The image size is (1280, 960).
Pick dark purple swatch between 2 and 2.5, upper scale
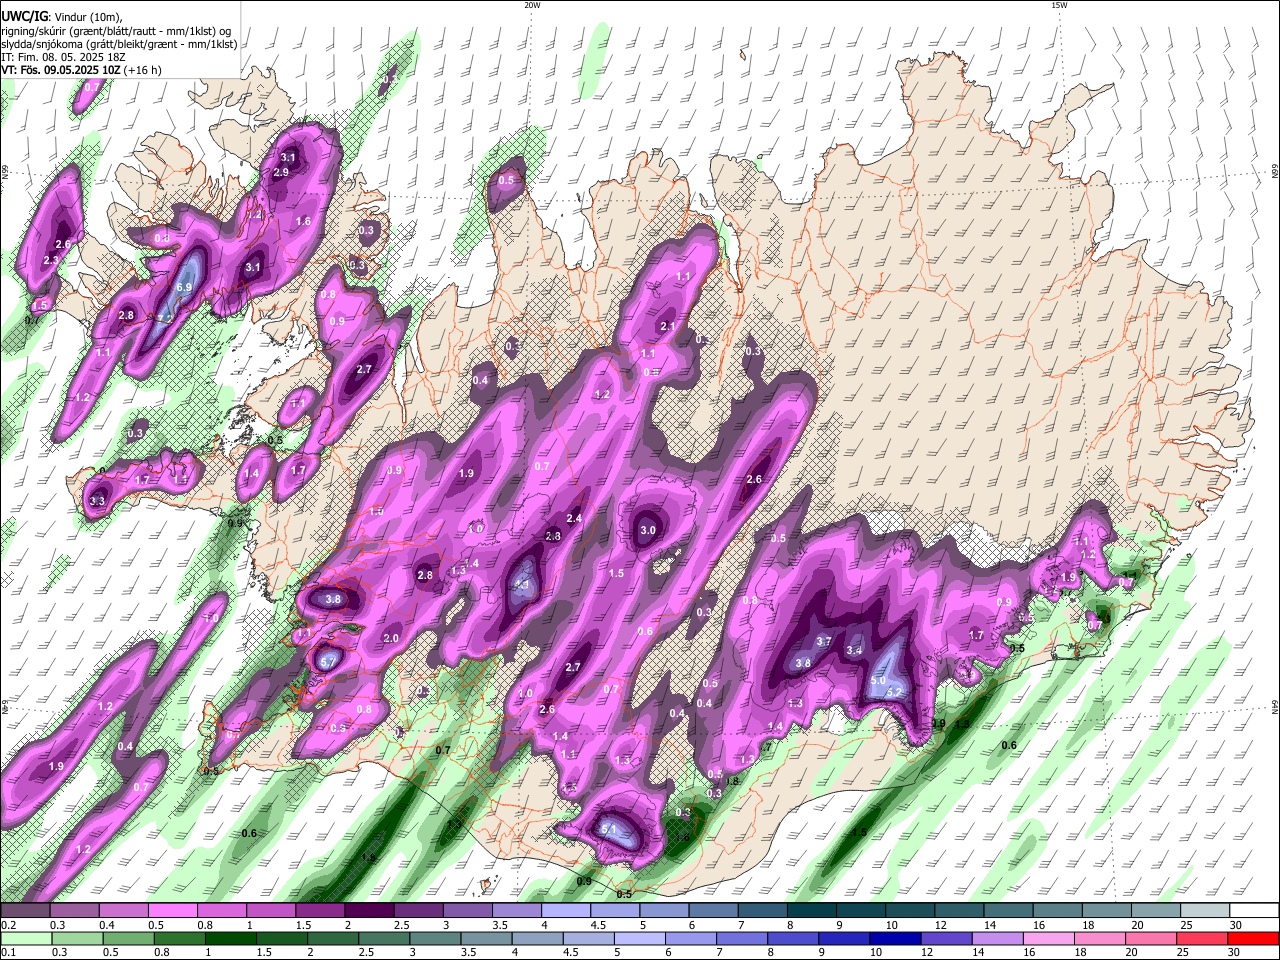coord(368,911)
